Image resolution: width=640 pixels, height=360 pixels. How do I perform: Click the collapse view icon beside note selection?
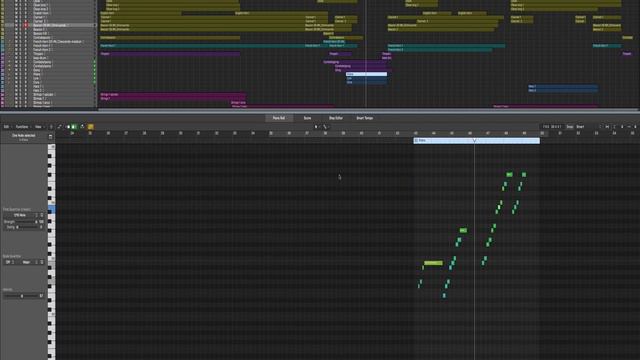pos(50,137)
